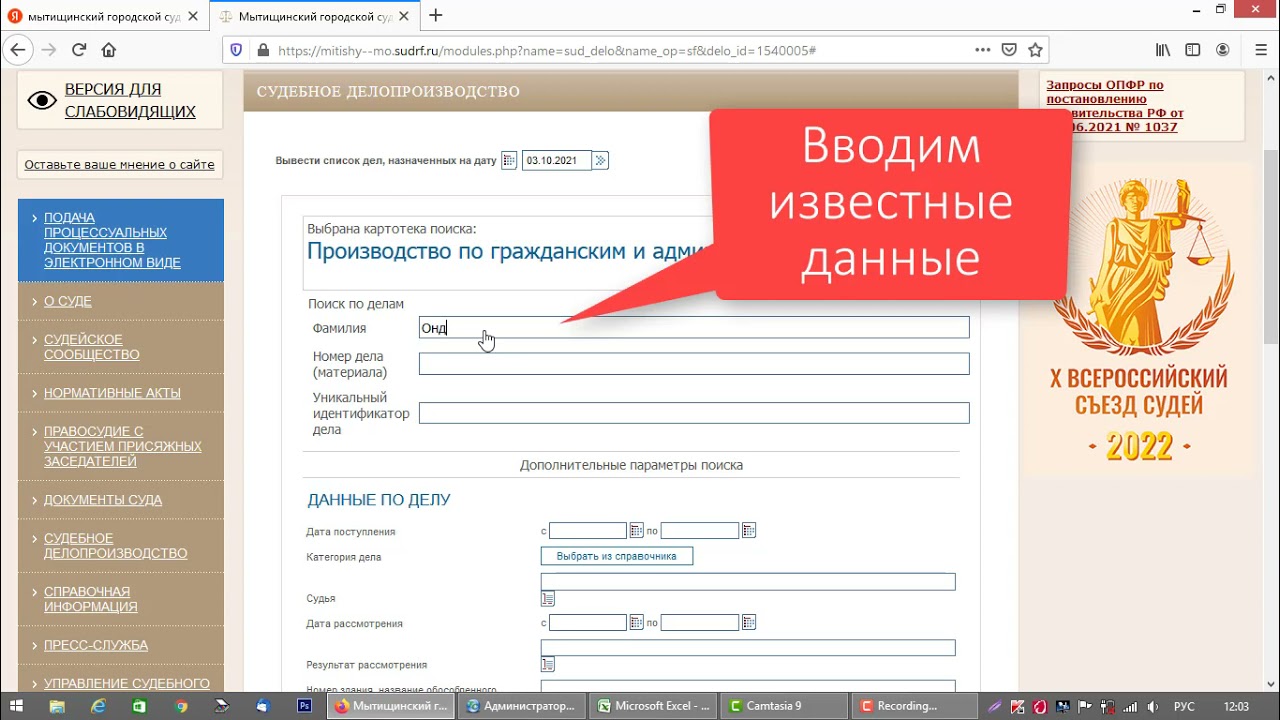Go back using browser back arrow
This screenshot has height=720, width=1280.
click(17, 50)
